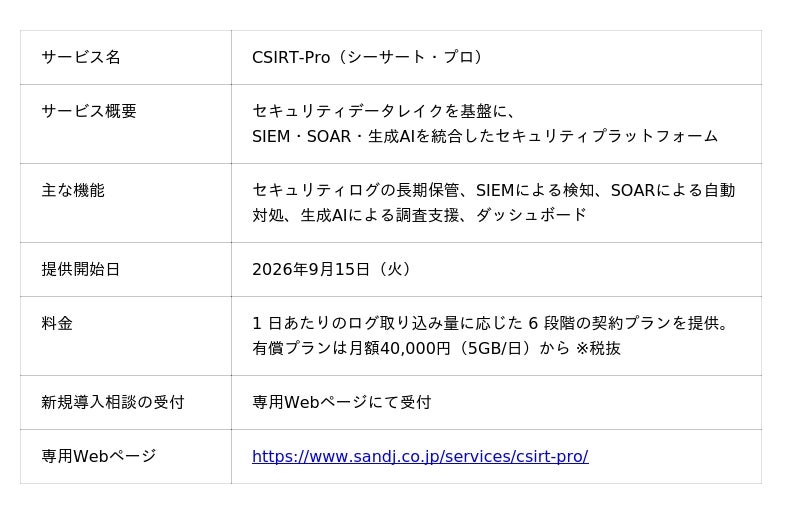
Task: Click the ※税抜 note text
Action: click(598, 349)
